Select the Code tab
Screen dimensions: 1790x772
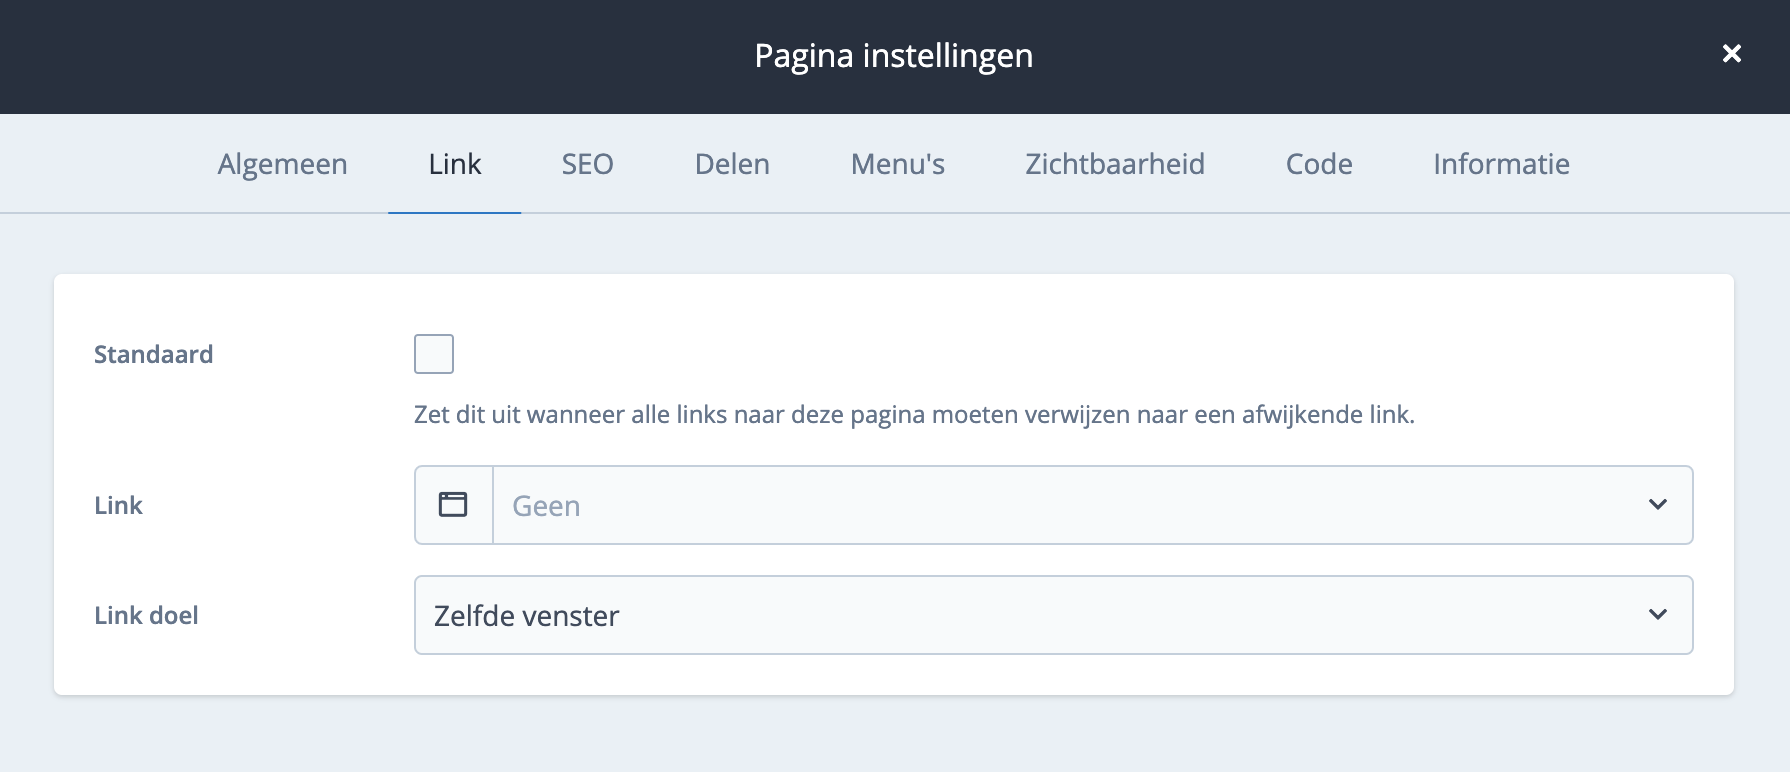point(1318,164)
